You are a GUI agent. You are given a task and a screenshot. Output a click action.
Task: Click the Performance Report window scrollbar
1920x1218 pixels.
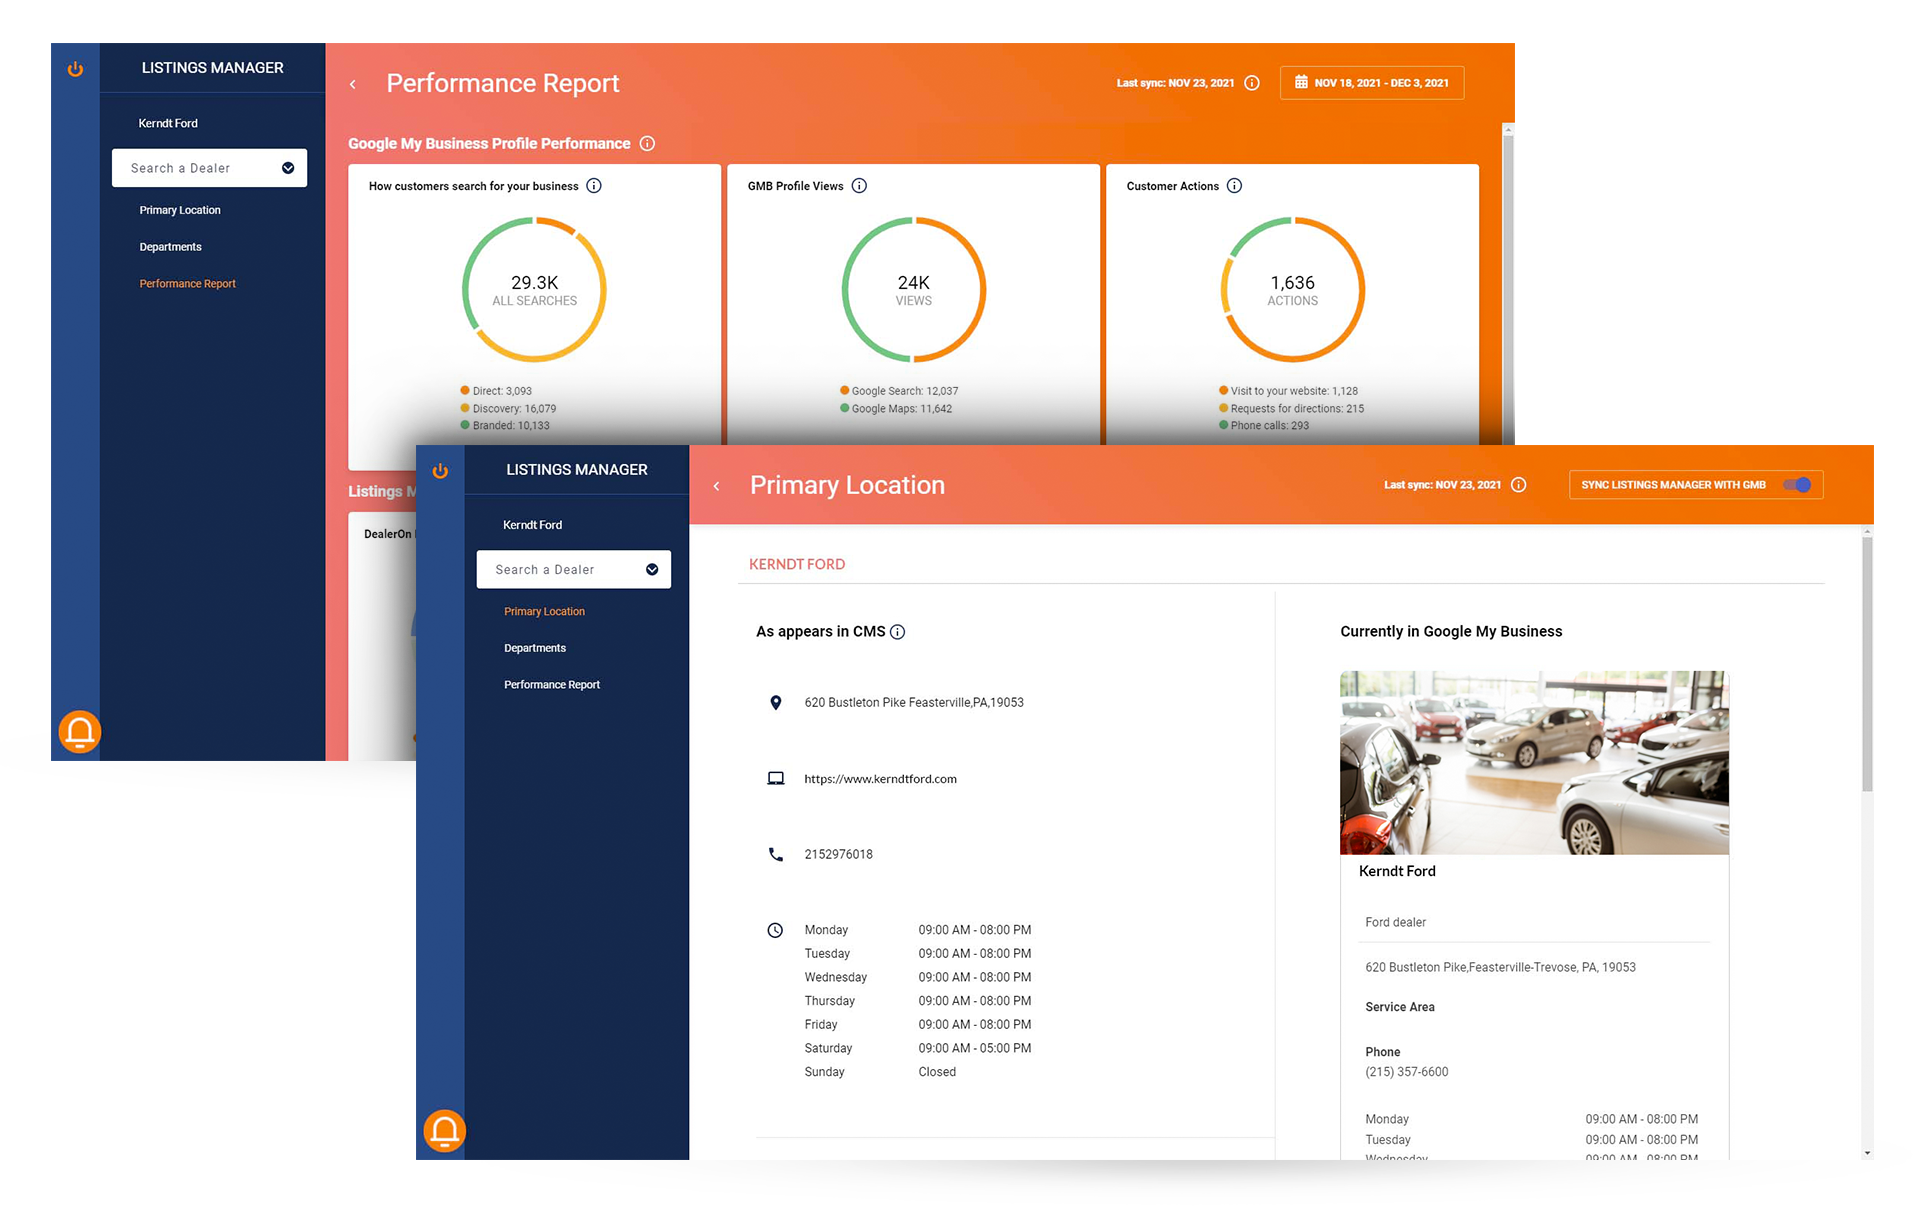pos(1508,290)
